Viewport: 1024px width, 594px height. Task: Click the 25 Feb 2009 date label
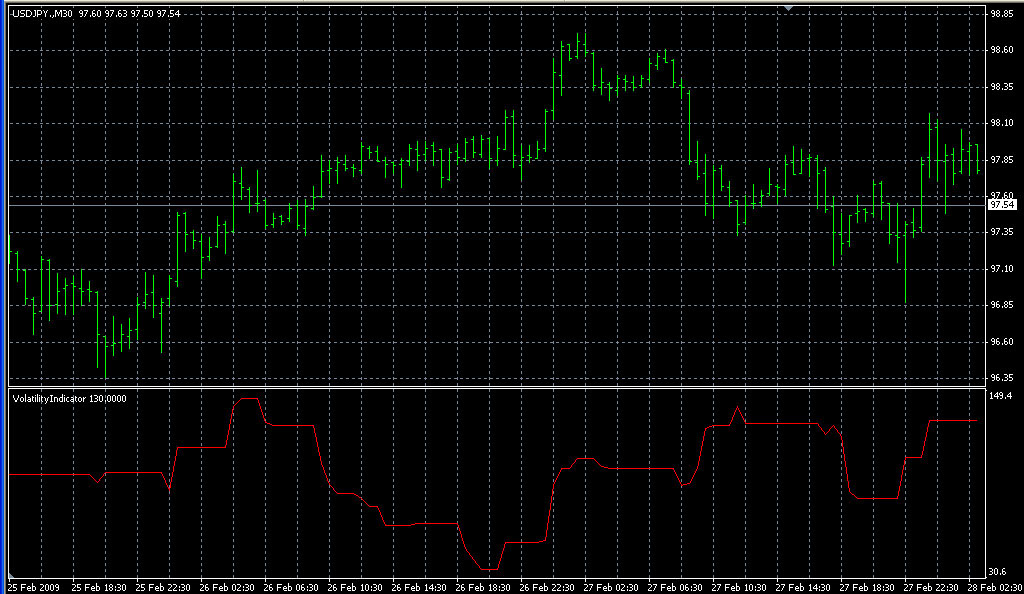34,587
